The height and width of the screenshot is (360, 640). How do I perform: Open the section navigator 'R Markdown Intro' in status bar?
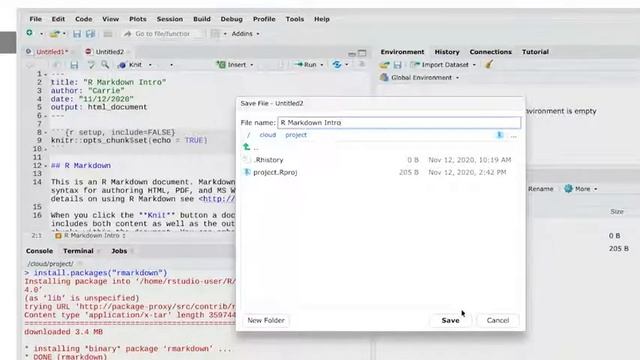90,236
